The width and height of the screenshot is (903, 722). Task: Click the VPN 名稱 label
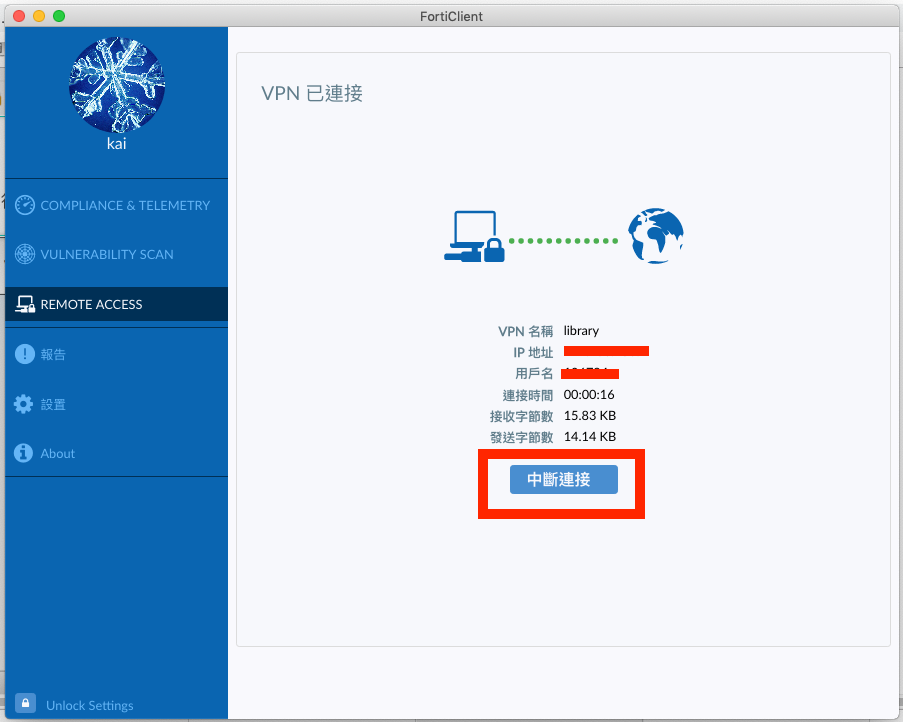click(525, 331)
